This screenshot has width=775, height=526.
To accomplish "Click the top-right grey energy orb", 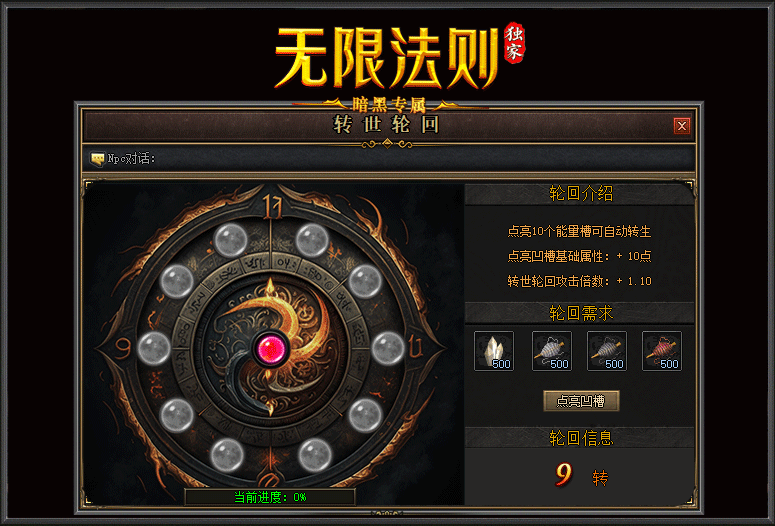I will tap(312, 240).
